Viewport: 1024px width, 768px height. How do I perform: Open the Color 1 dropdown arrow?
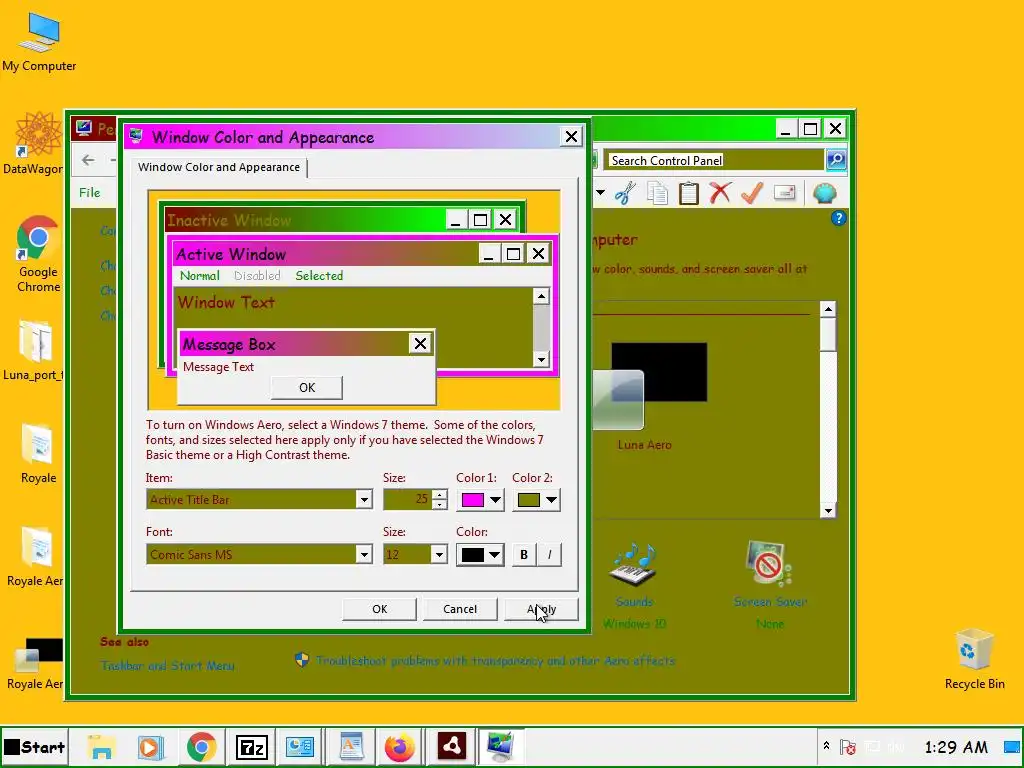(x=496, y=500)
